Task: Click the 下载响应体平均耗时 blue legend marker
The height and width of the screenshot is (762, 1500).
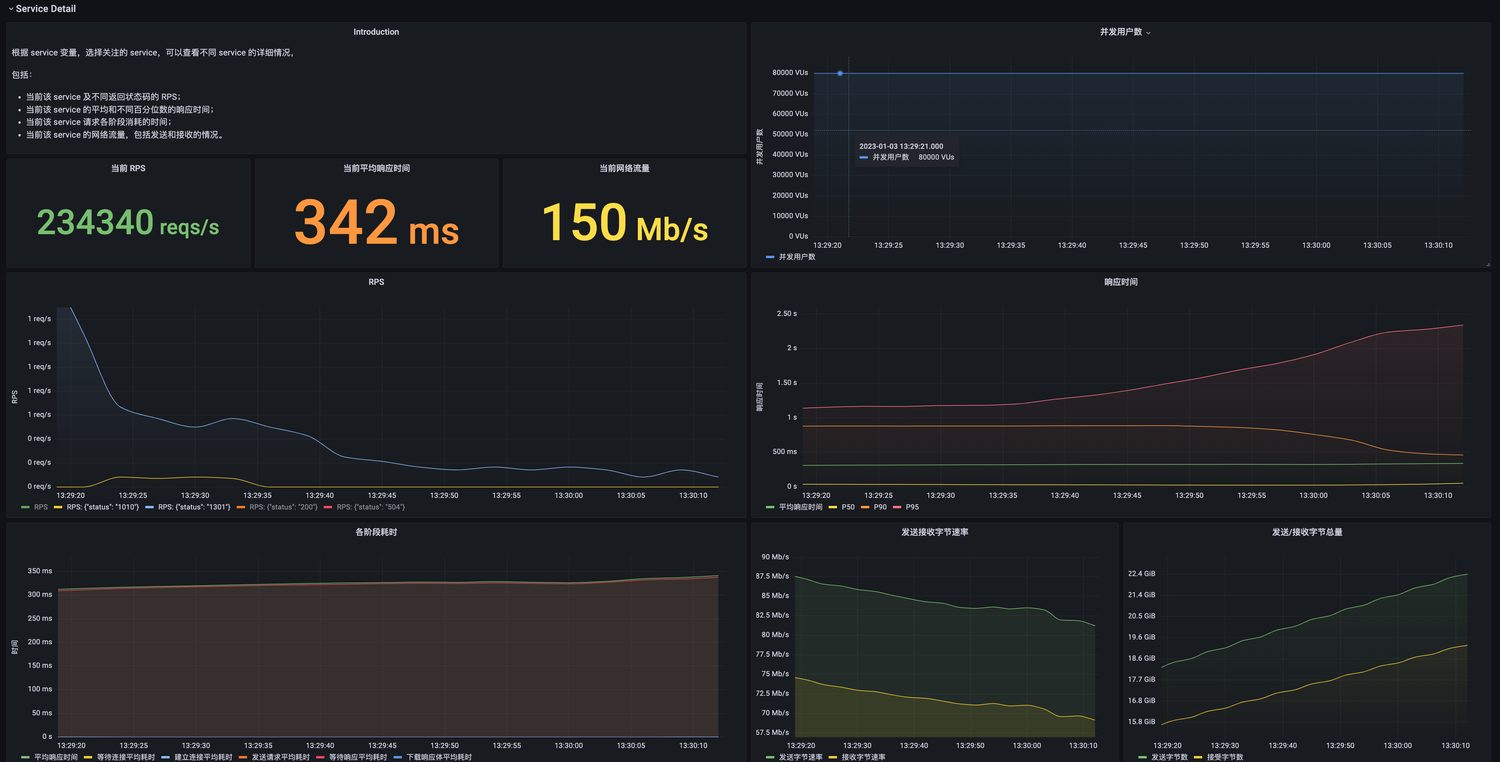Action: 397,757
